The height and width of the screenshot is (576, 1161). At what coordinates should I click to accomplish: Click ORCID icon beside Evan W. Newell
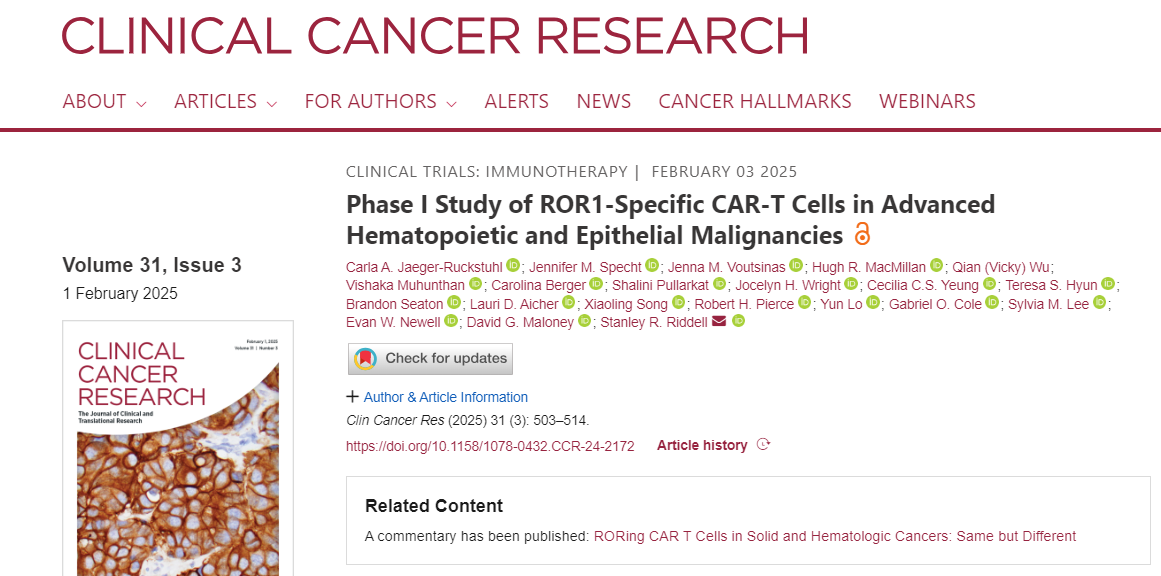[x=451, y=321]
